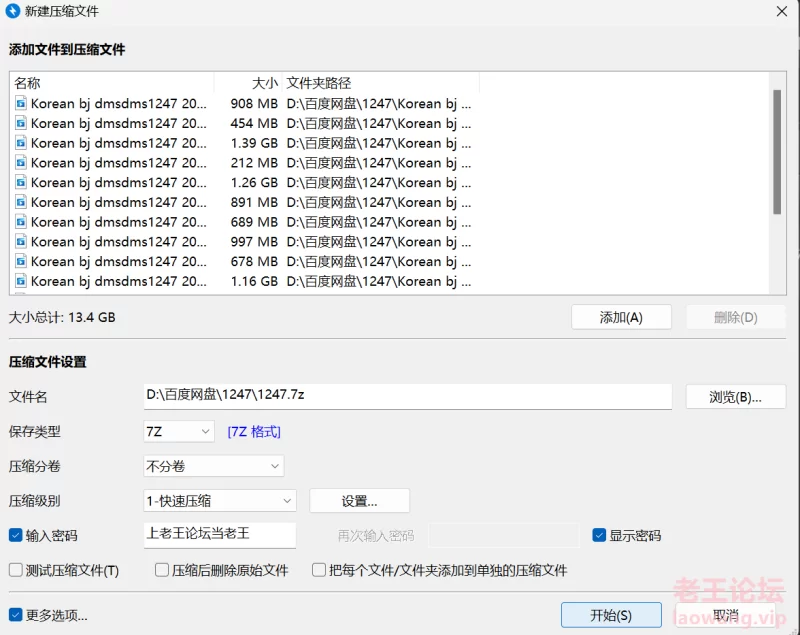Open the 压缩级别 1-快速压缩 dropdown
Image resolution: width=800 pixels, height=635 pixels.
click(x=220, y=501)
